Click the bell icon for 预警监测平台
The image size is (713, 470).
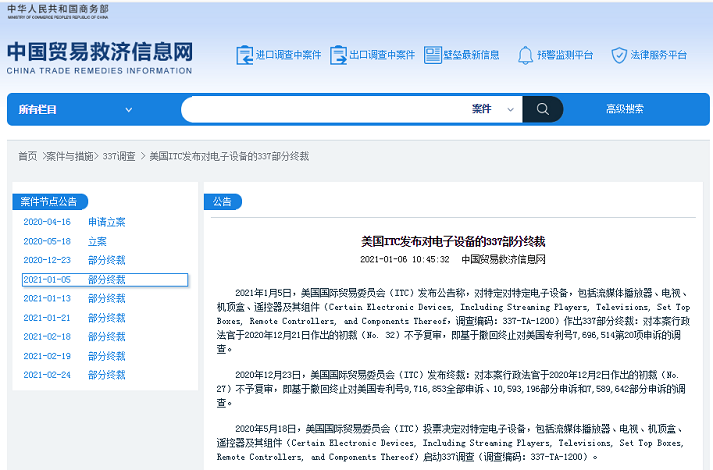[x=525, y=55]
